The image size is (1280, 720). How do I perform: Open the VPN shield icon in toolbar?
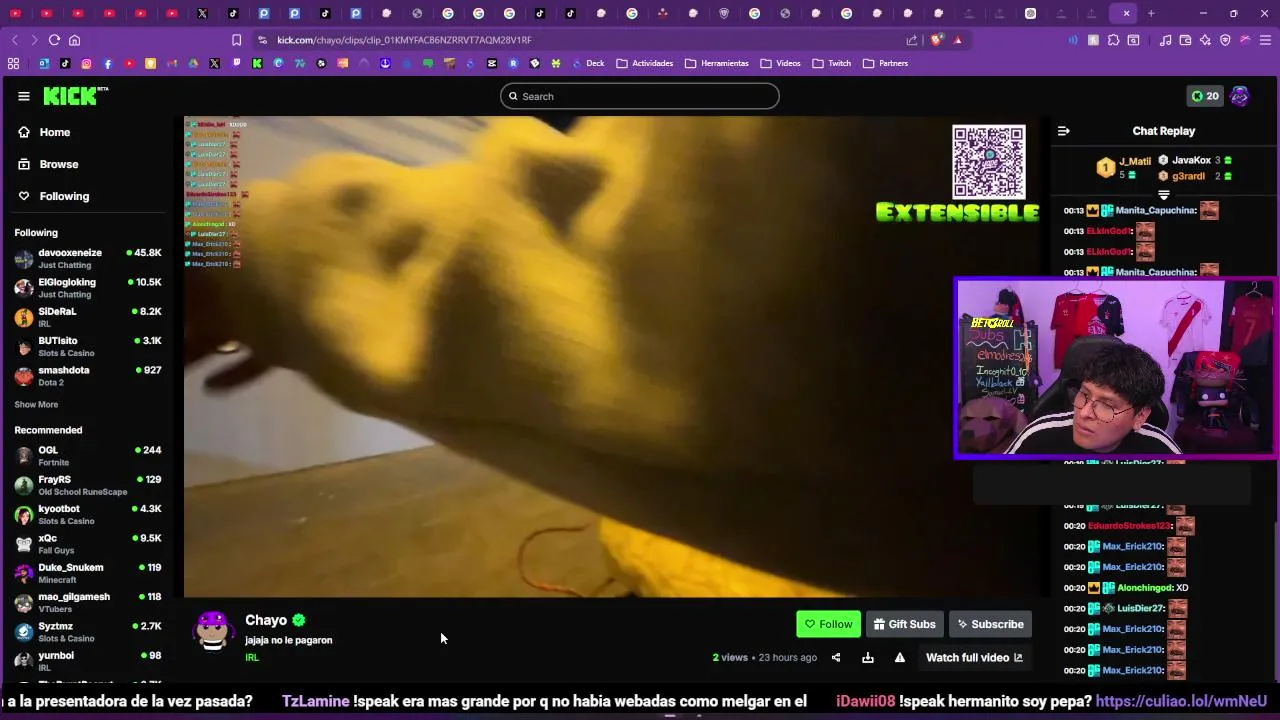(1225, 40)
